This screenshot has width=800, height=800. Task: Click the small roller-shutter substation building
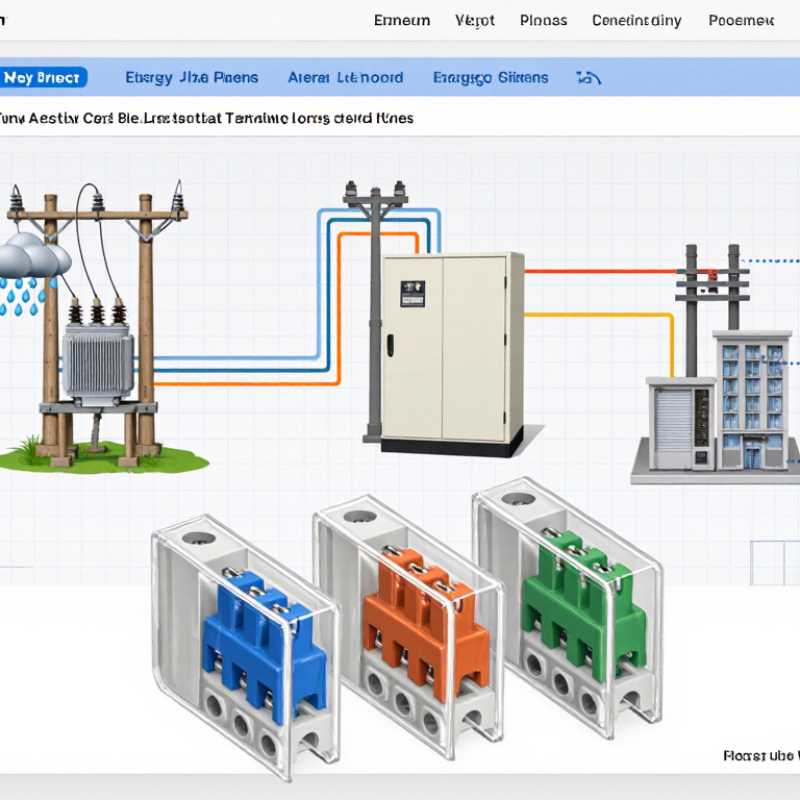click(x=680, y=423)
